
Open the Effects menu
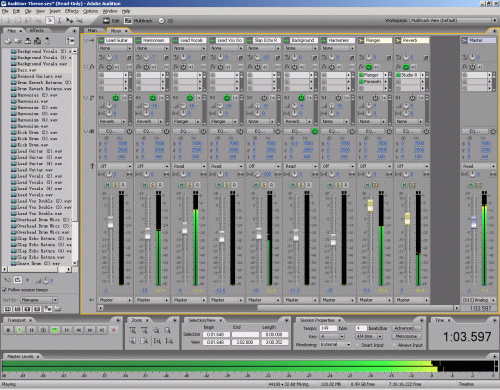point(71,11)
